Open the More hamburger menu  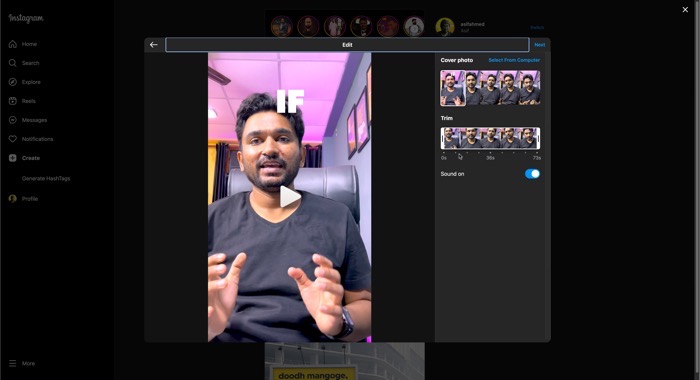pyautogui.click(x=12, y=363)
